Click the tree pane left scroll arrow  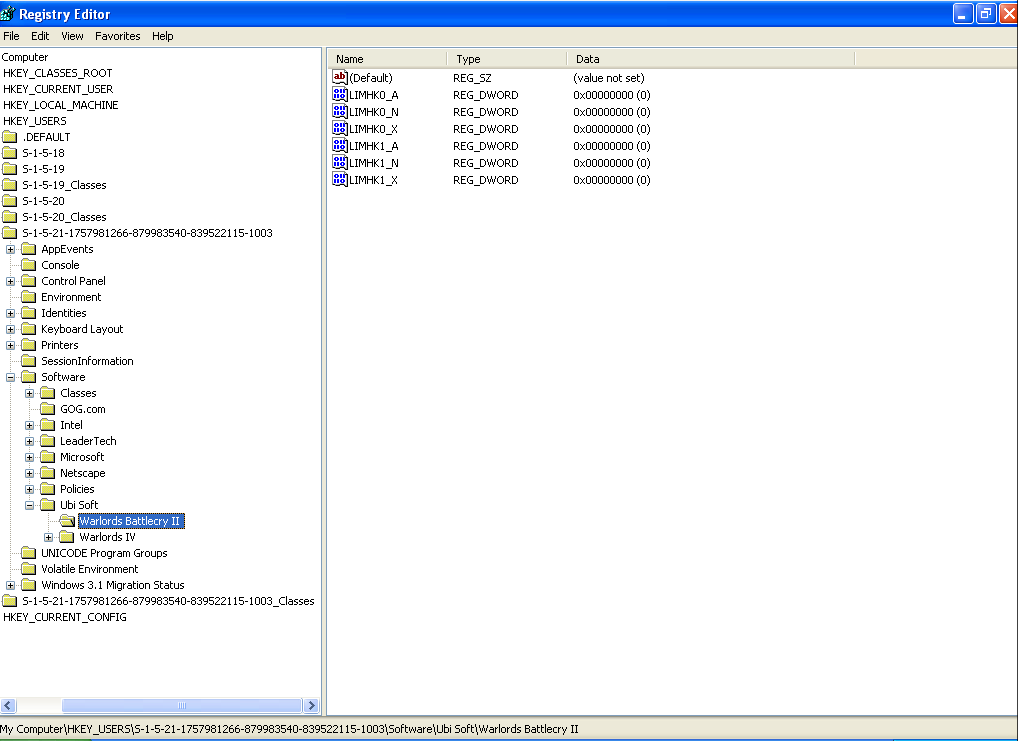8,705
